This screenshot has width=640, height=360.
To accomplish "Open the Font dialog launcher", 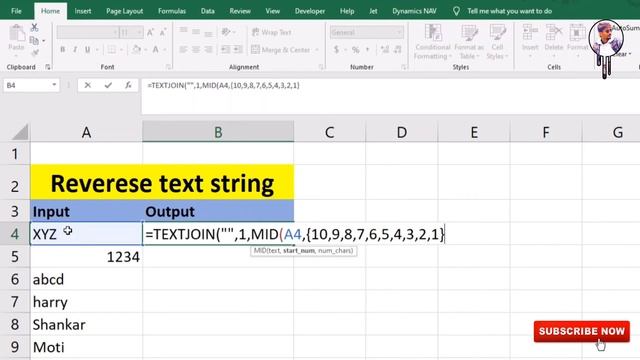I will (x=168, y=67).
